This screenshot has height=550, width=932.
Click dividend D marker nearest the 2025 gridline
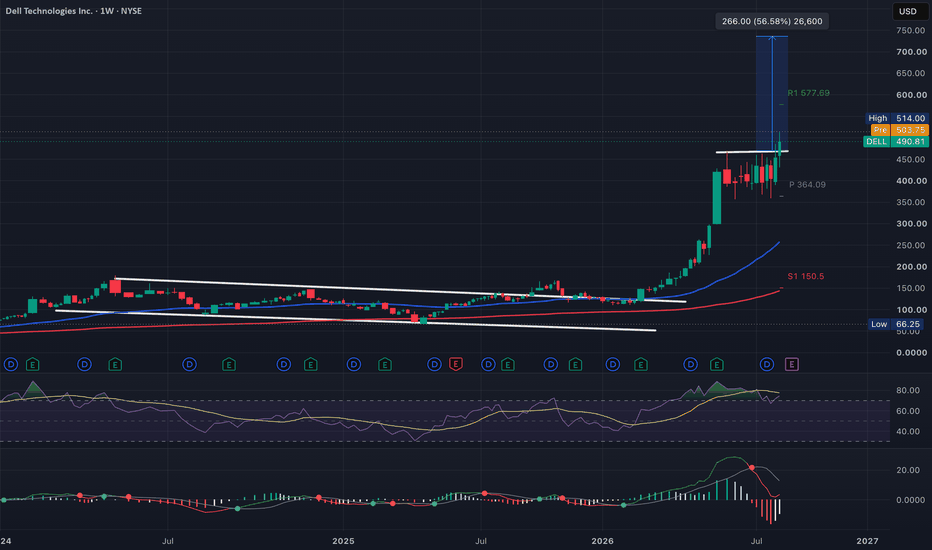tap(354, 364)
